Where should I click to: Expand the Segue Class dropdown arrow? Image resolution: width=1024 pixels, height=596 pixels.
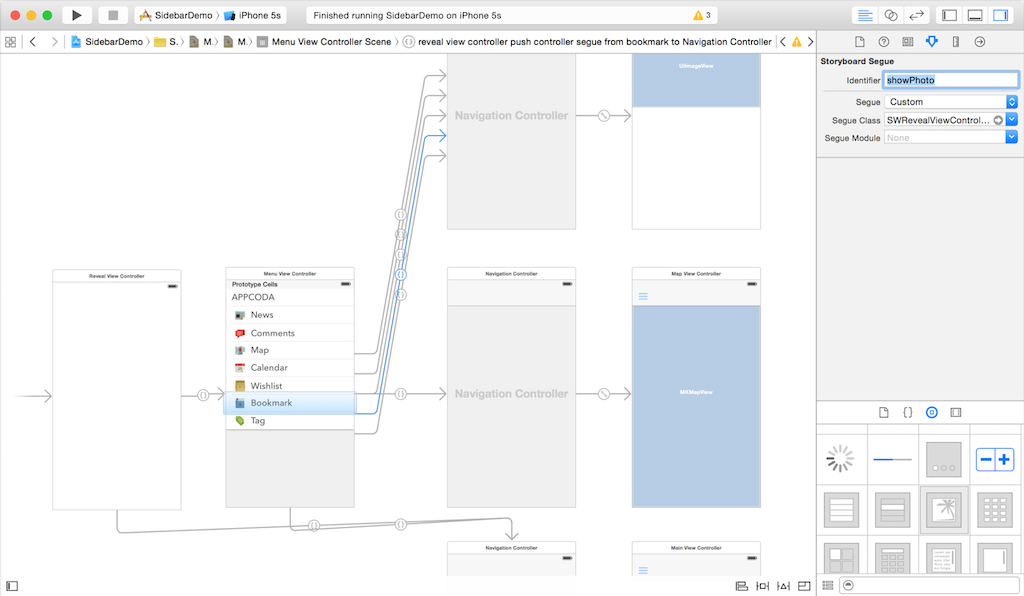[1012, 120]
